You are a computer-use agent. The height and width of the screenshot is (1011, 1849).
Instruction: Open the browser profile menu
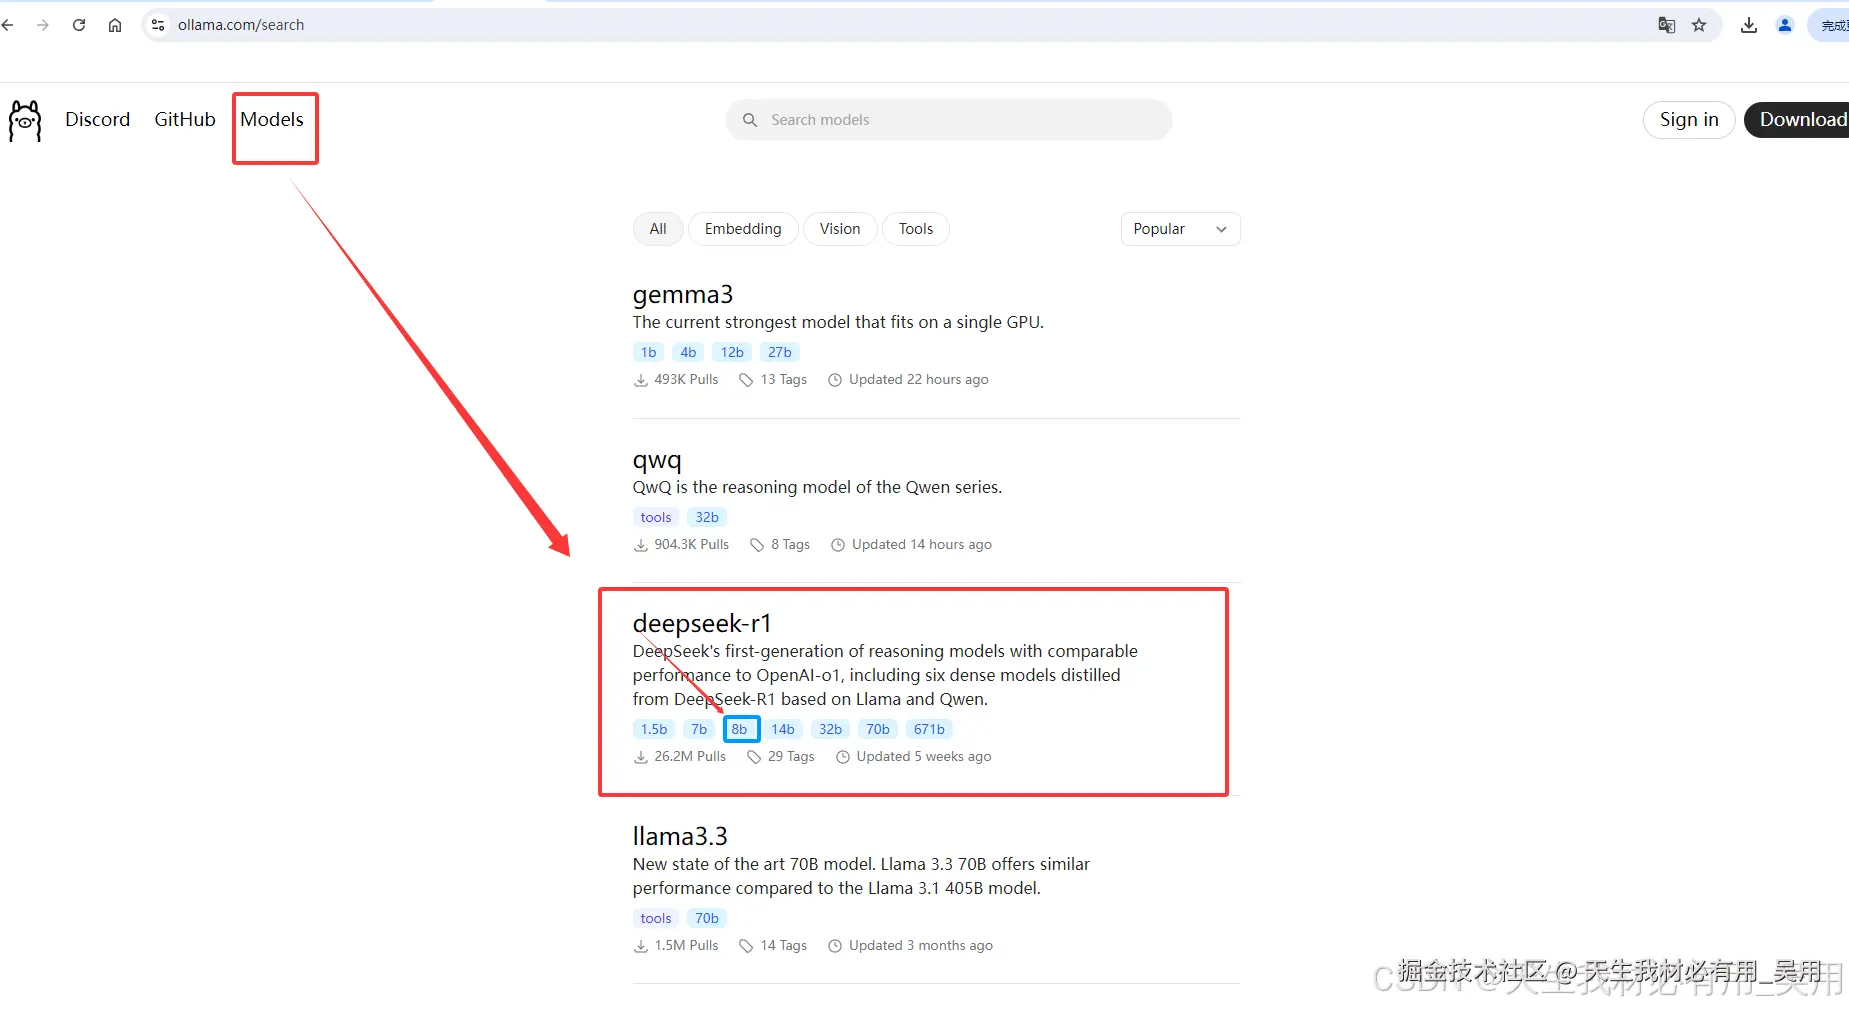[1785, 25]
